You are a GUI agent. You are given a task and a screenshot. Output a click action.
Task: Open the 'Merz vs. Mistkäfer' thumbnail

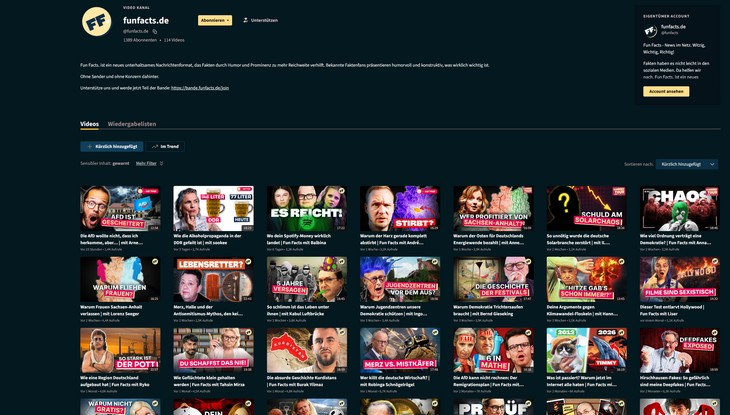pos(400,350)
